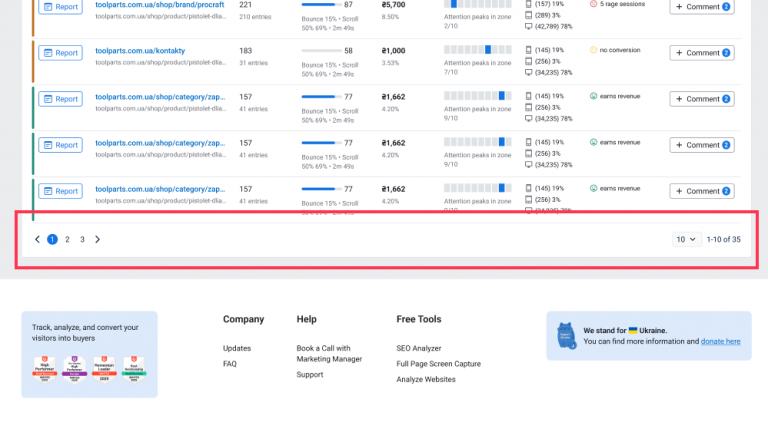768x432 pixels.
Task: Click the Help footer heading
Action: 307,319
